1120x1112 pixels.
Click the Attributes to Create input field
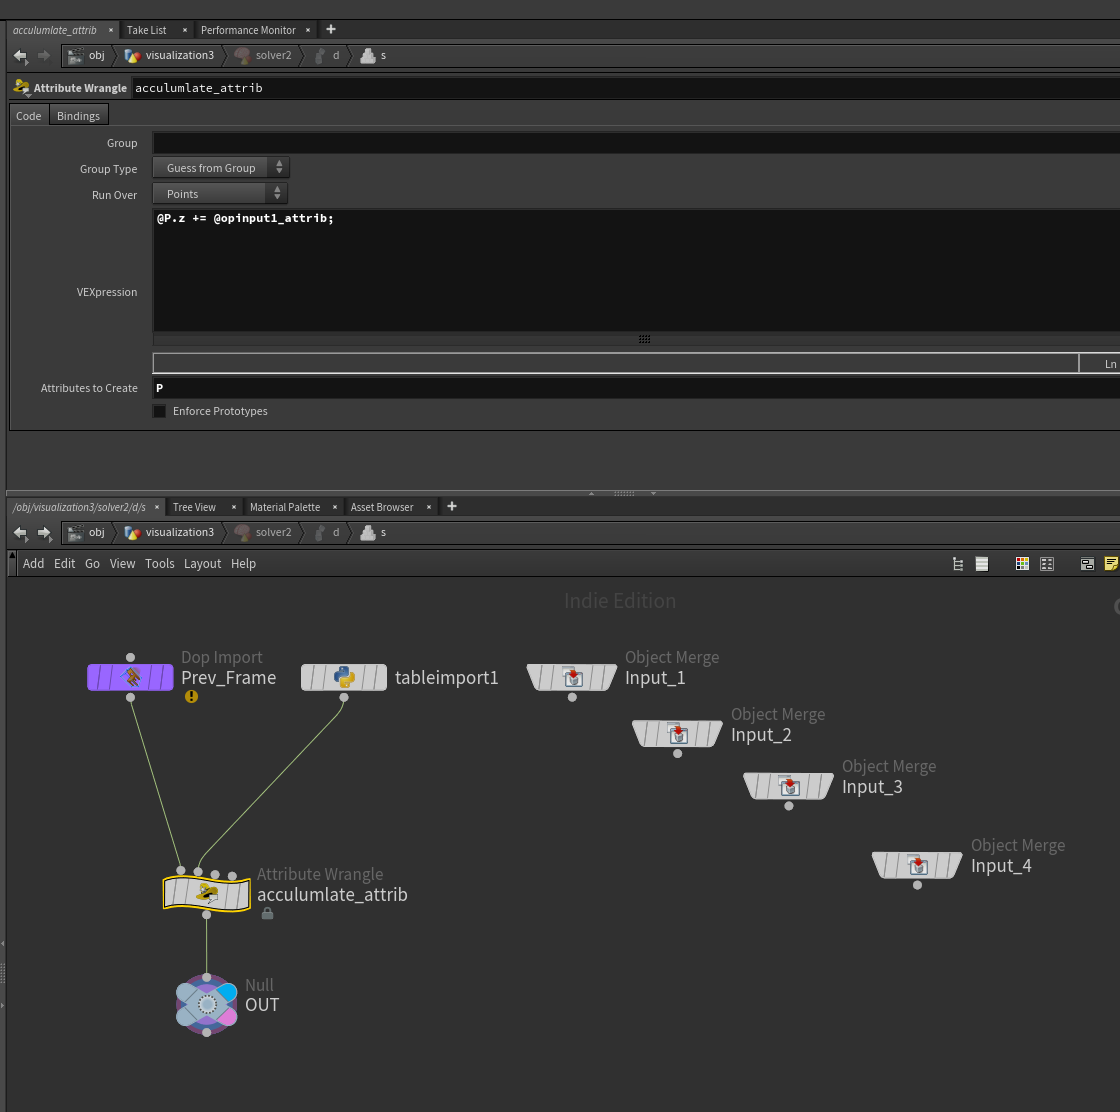[636, 388]
